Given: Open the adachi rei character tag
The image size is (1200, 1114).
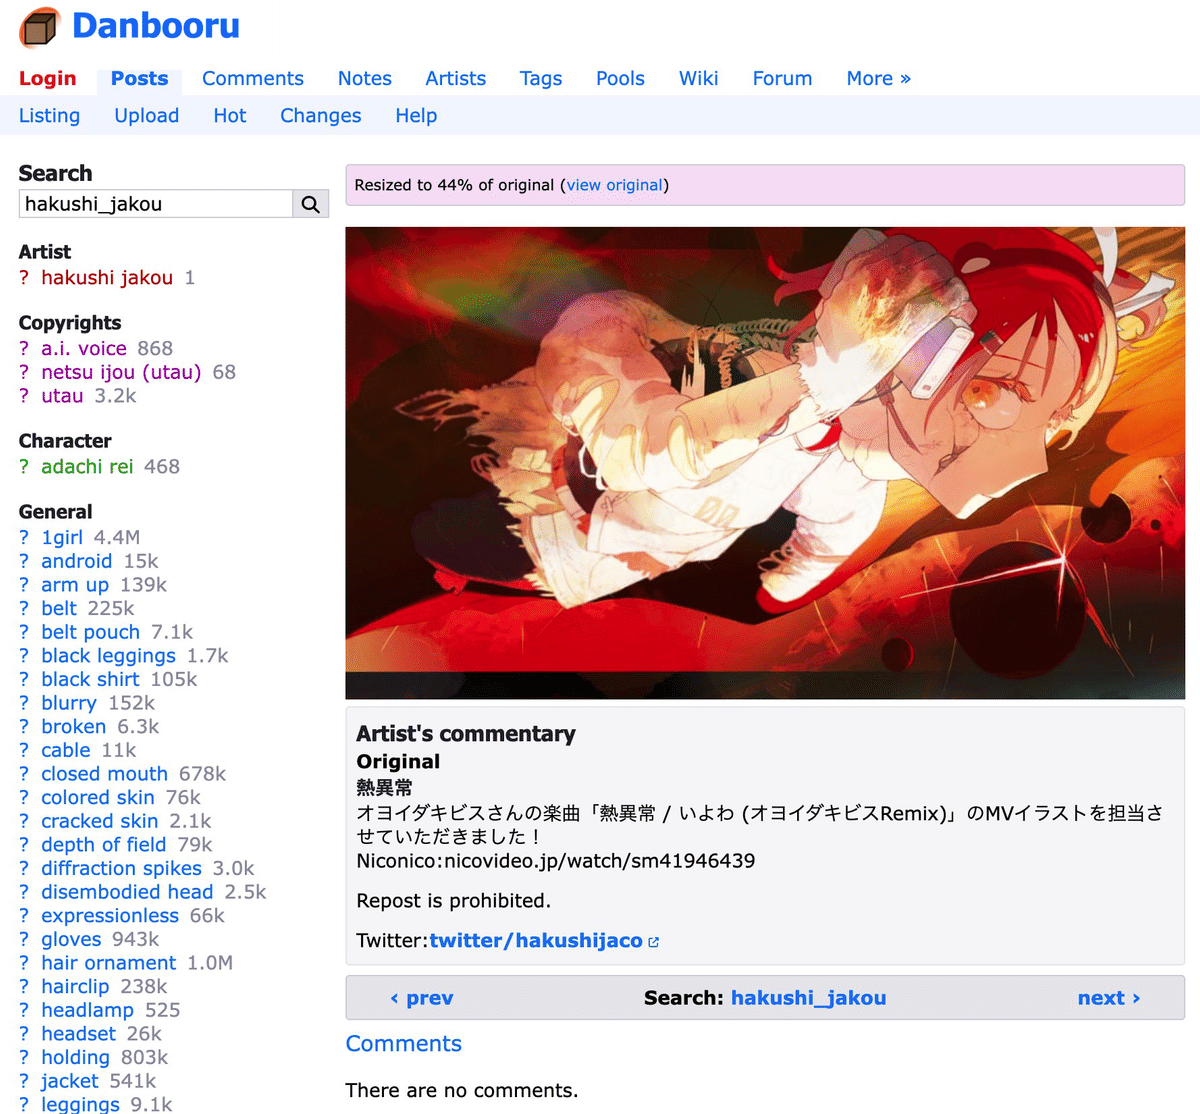Looking at the screenshot, I should tap(87, 467).
